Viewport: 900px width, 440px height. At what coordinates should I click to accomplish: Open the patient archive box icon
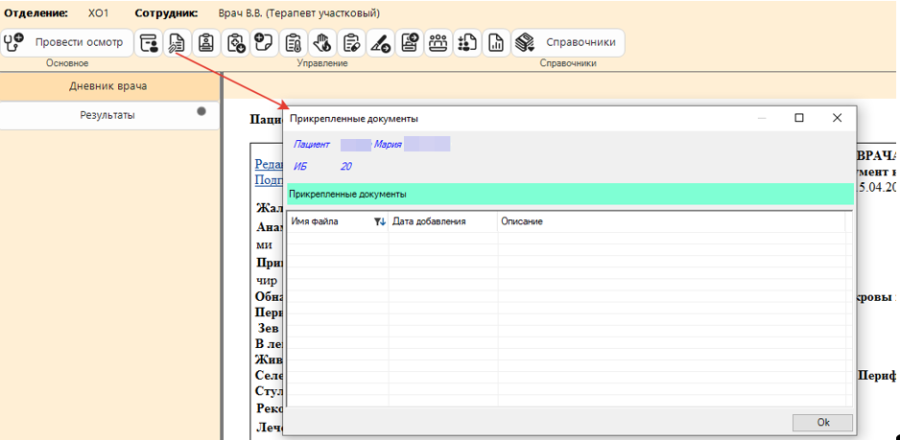(149, 42)
